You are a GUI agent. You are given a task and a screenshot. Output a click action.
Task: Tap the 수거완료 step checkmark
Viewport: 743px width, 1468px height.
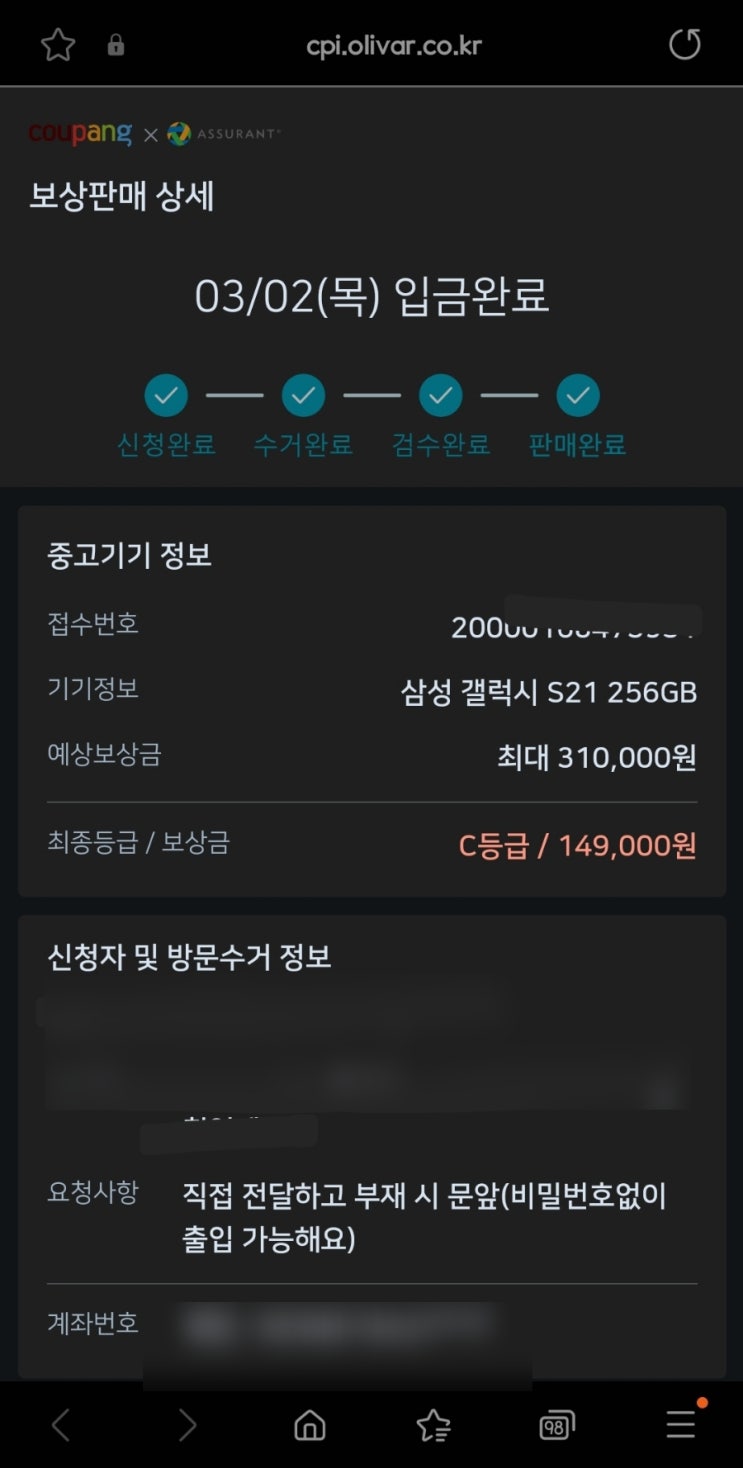(x=303, y=396)
